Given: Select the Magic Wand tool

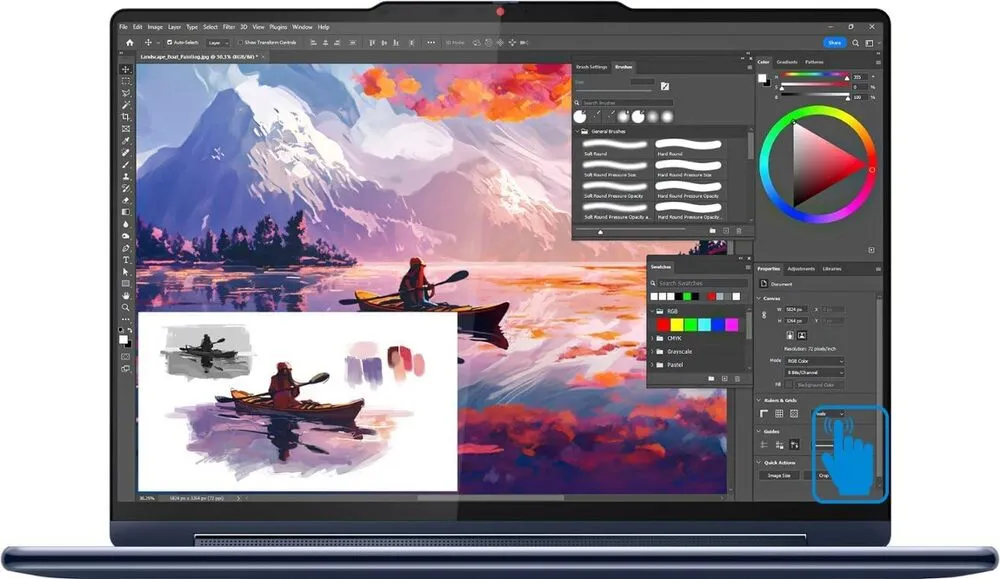Looking at the screenshot, I should pyautogui.click(x=126, y=105).
